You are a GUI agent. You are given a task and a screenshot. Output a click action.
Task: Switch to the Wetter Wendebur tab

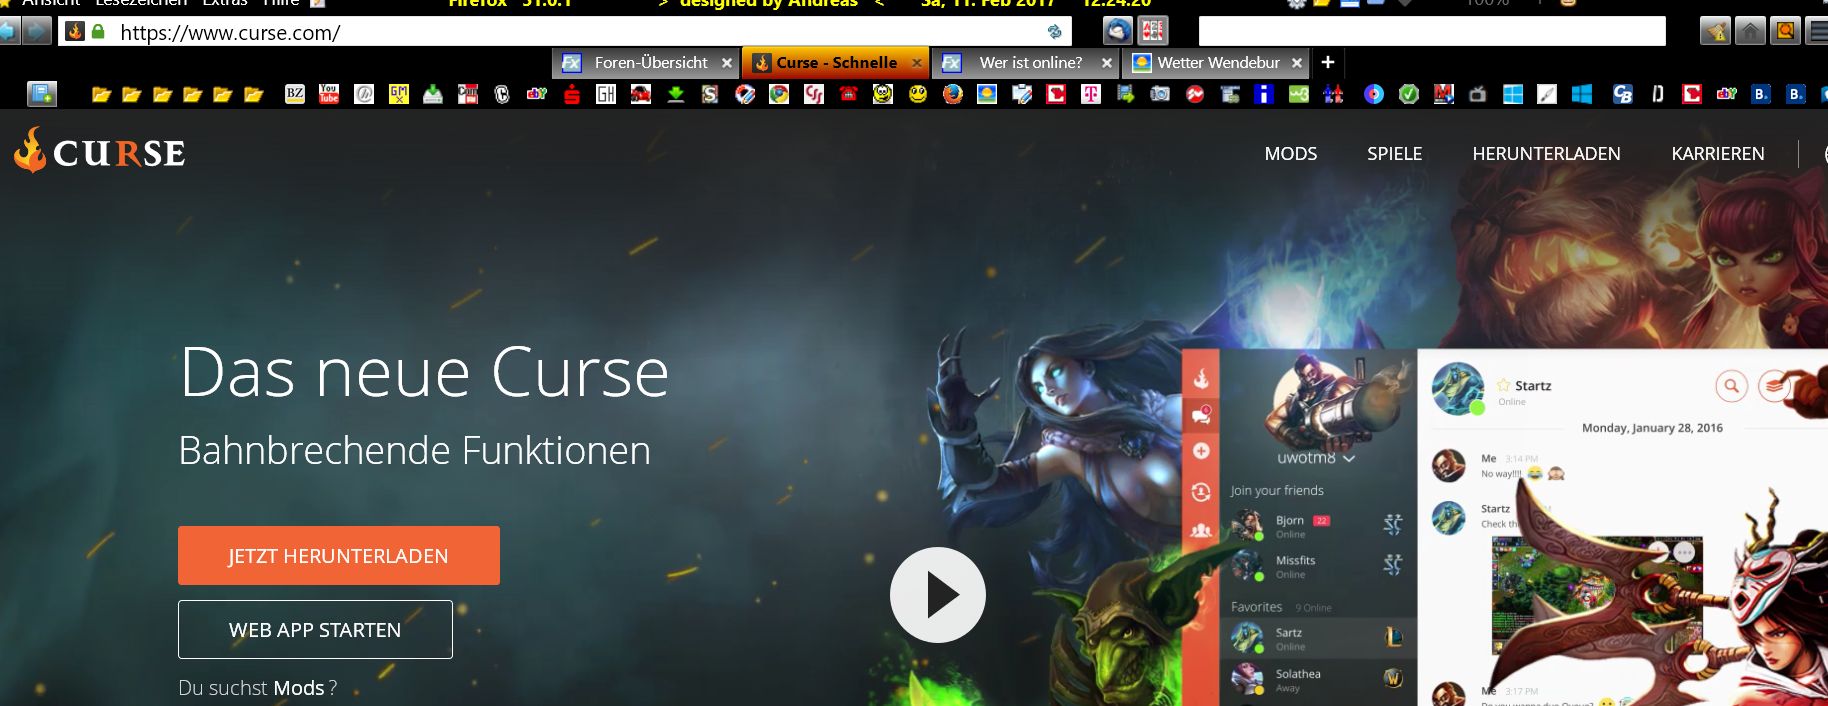click(x=1218, y=63)
